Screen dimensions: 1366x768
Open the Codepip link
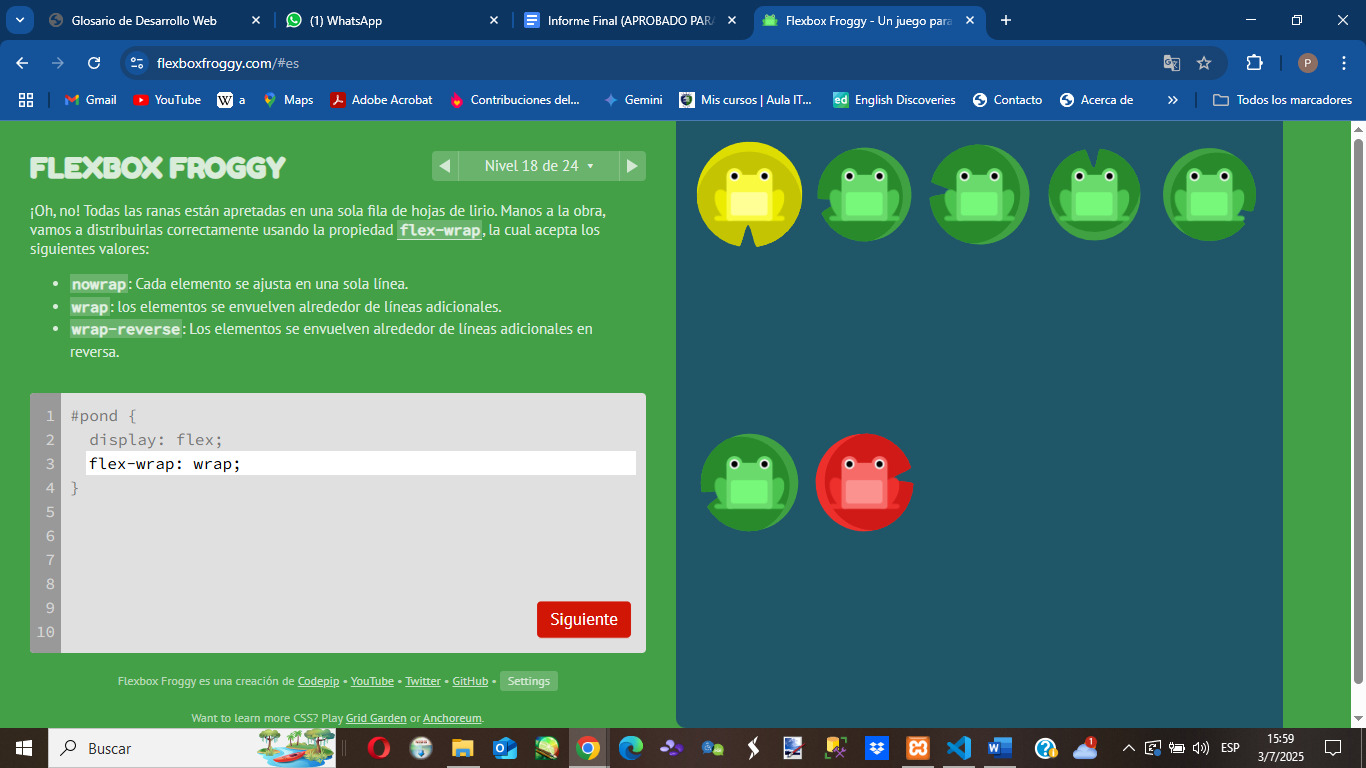click(x=318, y=681)
